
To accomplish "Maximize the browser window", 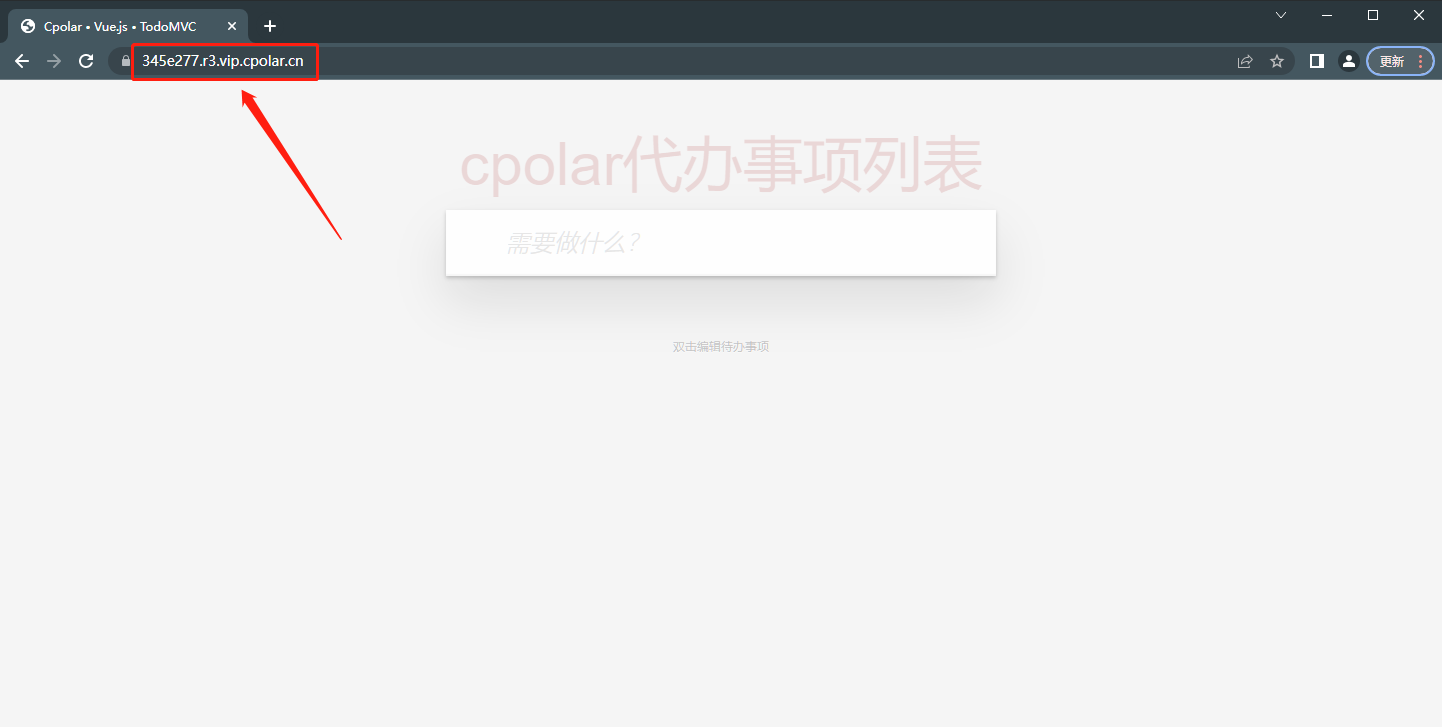I will tap(1373, 15).
